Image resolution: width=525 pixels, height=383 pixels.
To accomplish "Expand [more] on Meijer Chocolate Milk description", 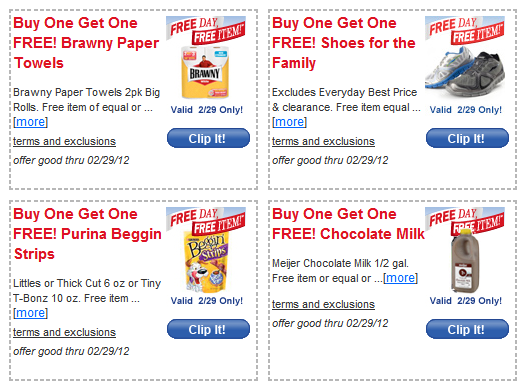I will pyautogui.click(x=400, y=278).
